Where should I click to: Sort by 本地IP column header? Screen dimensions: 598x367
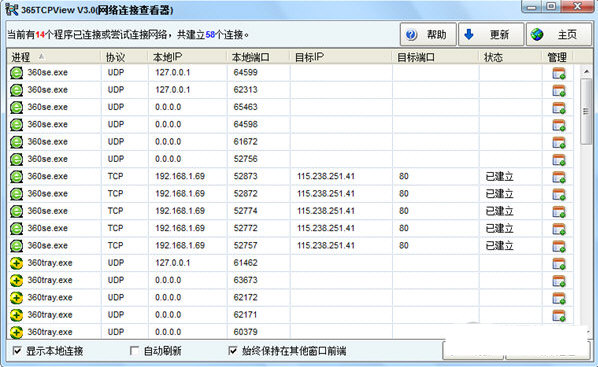tap(187, 57)
